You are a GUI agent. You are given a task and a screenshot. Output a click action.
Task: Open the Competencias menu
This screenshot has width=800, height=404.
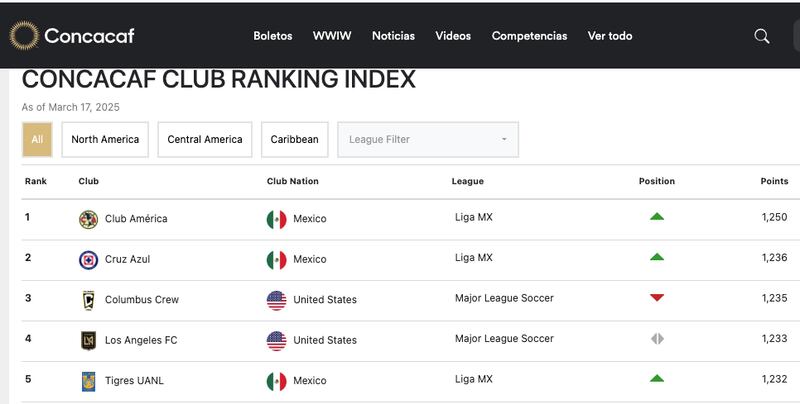(529, 36)
